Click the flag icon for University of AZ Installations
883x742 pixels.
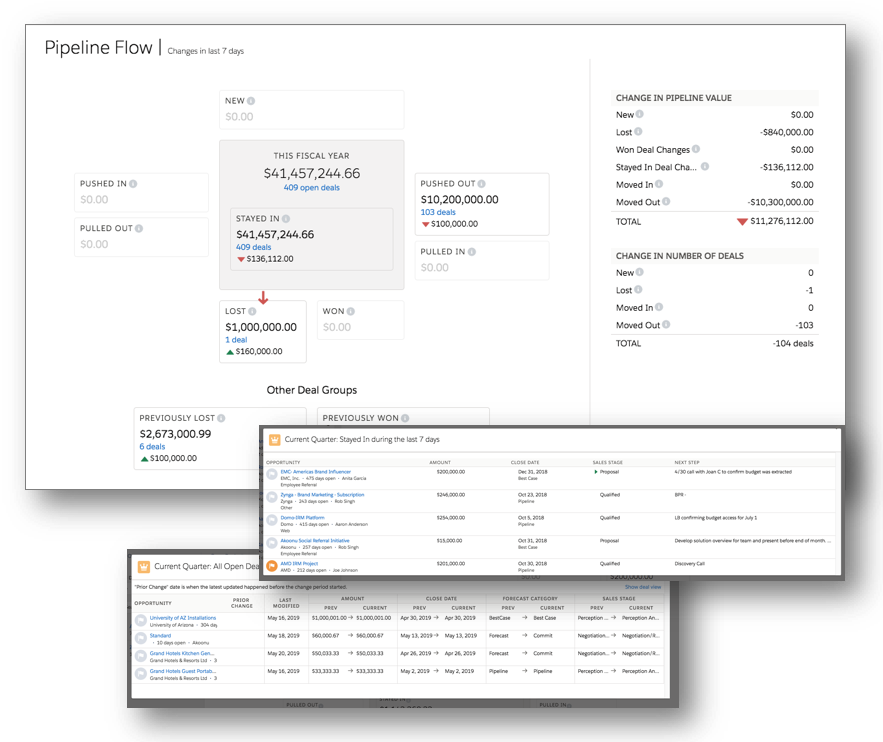tap(141, 620)
